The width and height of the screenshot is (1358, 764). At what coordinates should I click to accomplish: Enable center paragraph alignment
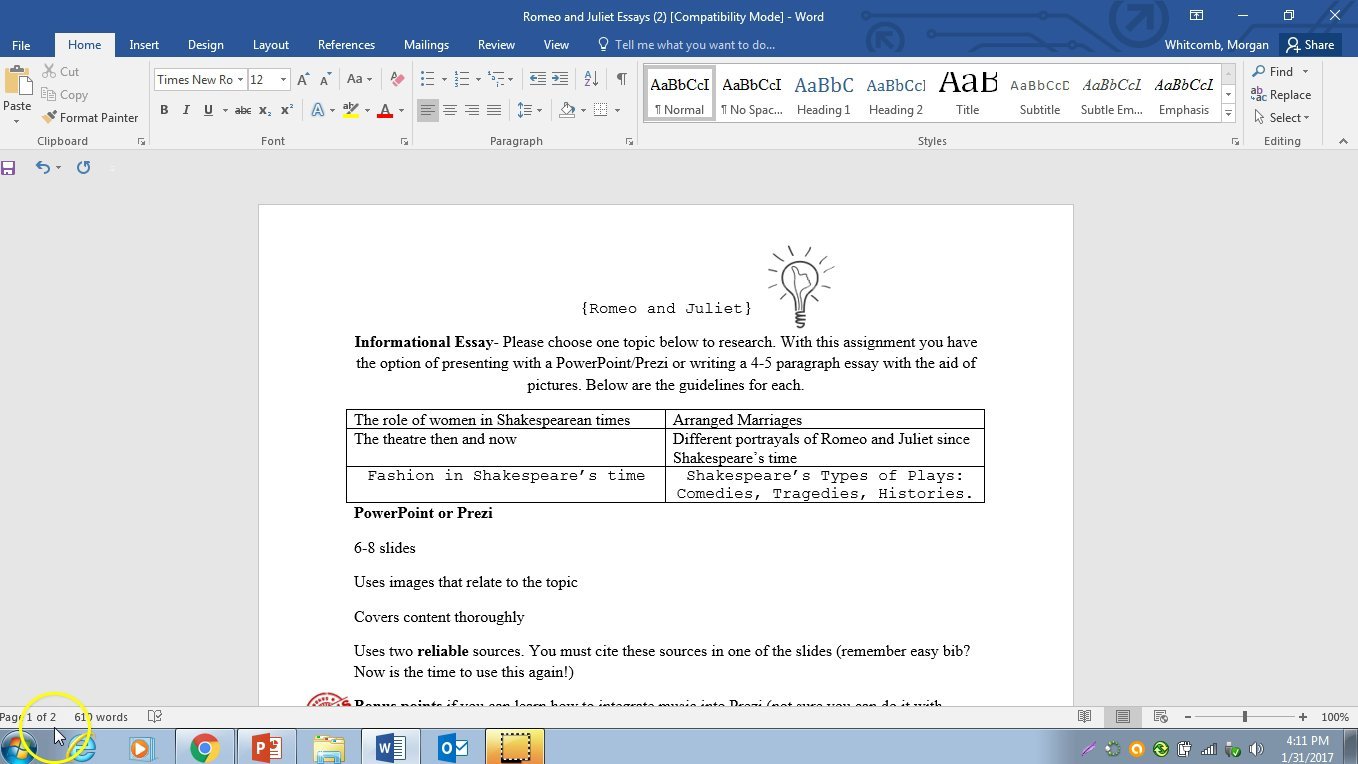pyautogui.click(x=450, y=110)
